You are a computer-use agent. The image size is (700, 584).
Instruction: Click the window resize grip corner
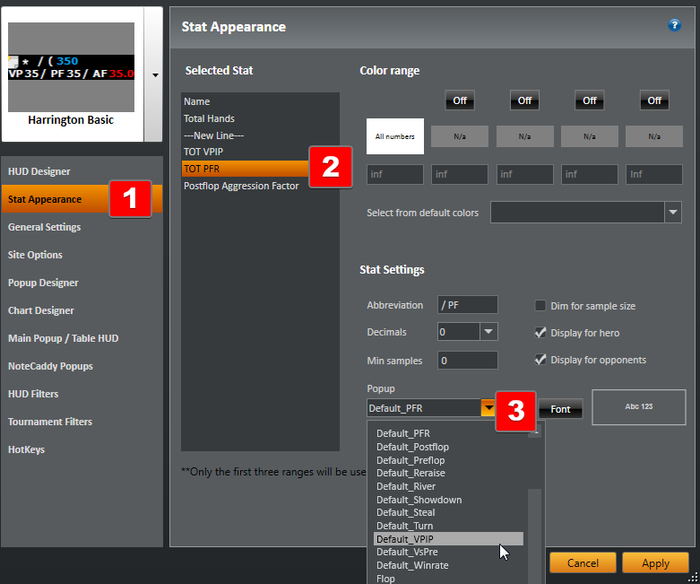695,578
